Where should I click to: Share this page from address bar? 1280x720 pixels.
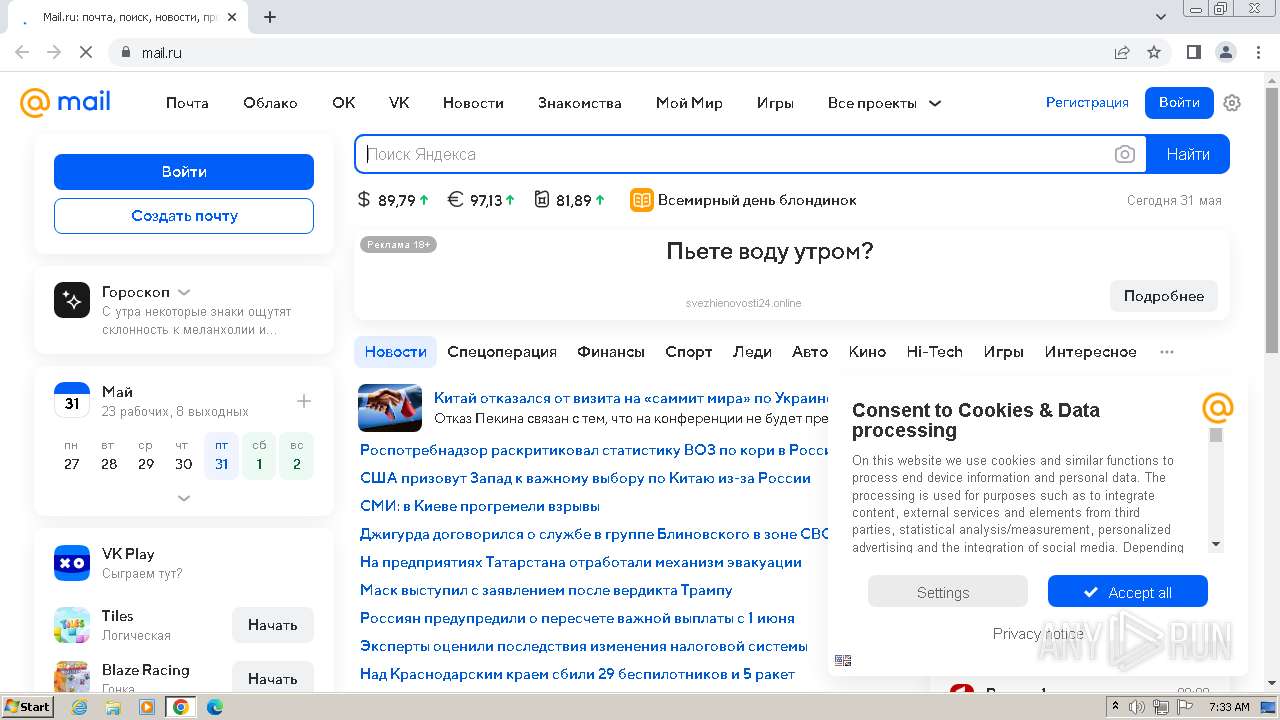[x=1122, y=52]
